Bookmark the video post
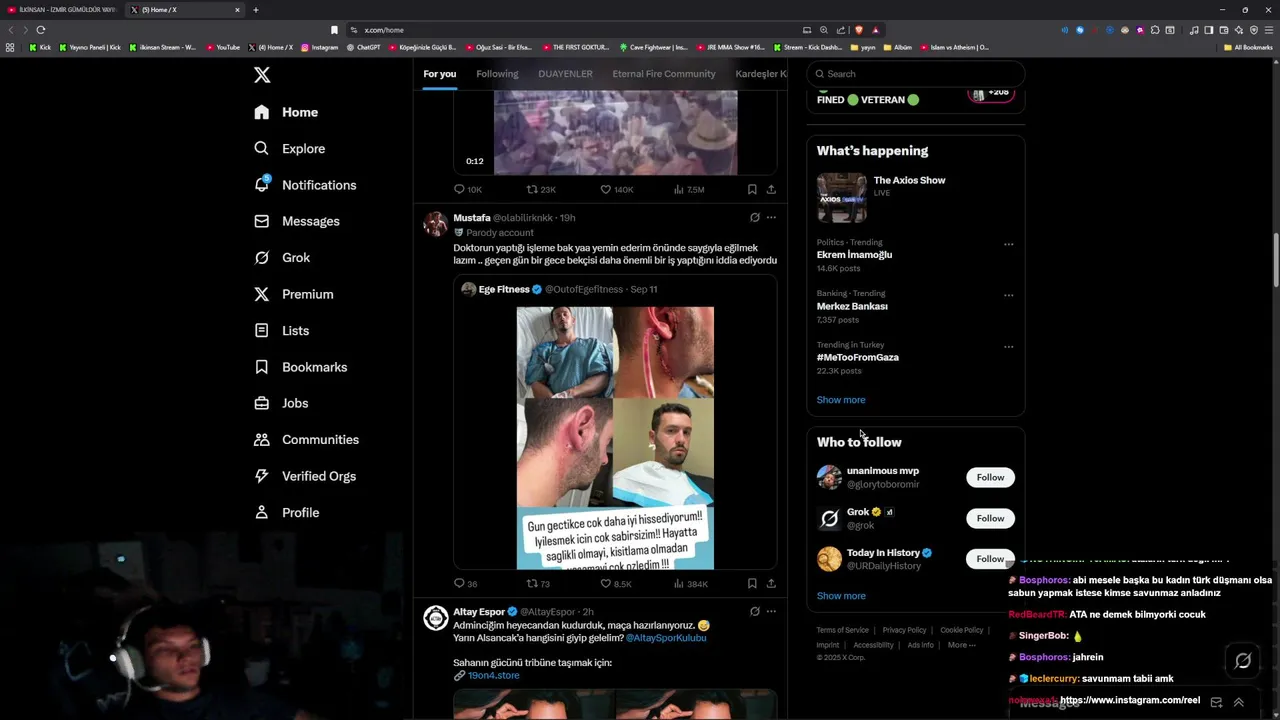 (x=752, y=189)
